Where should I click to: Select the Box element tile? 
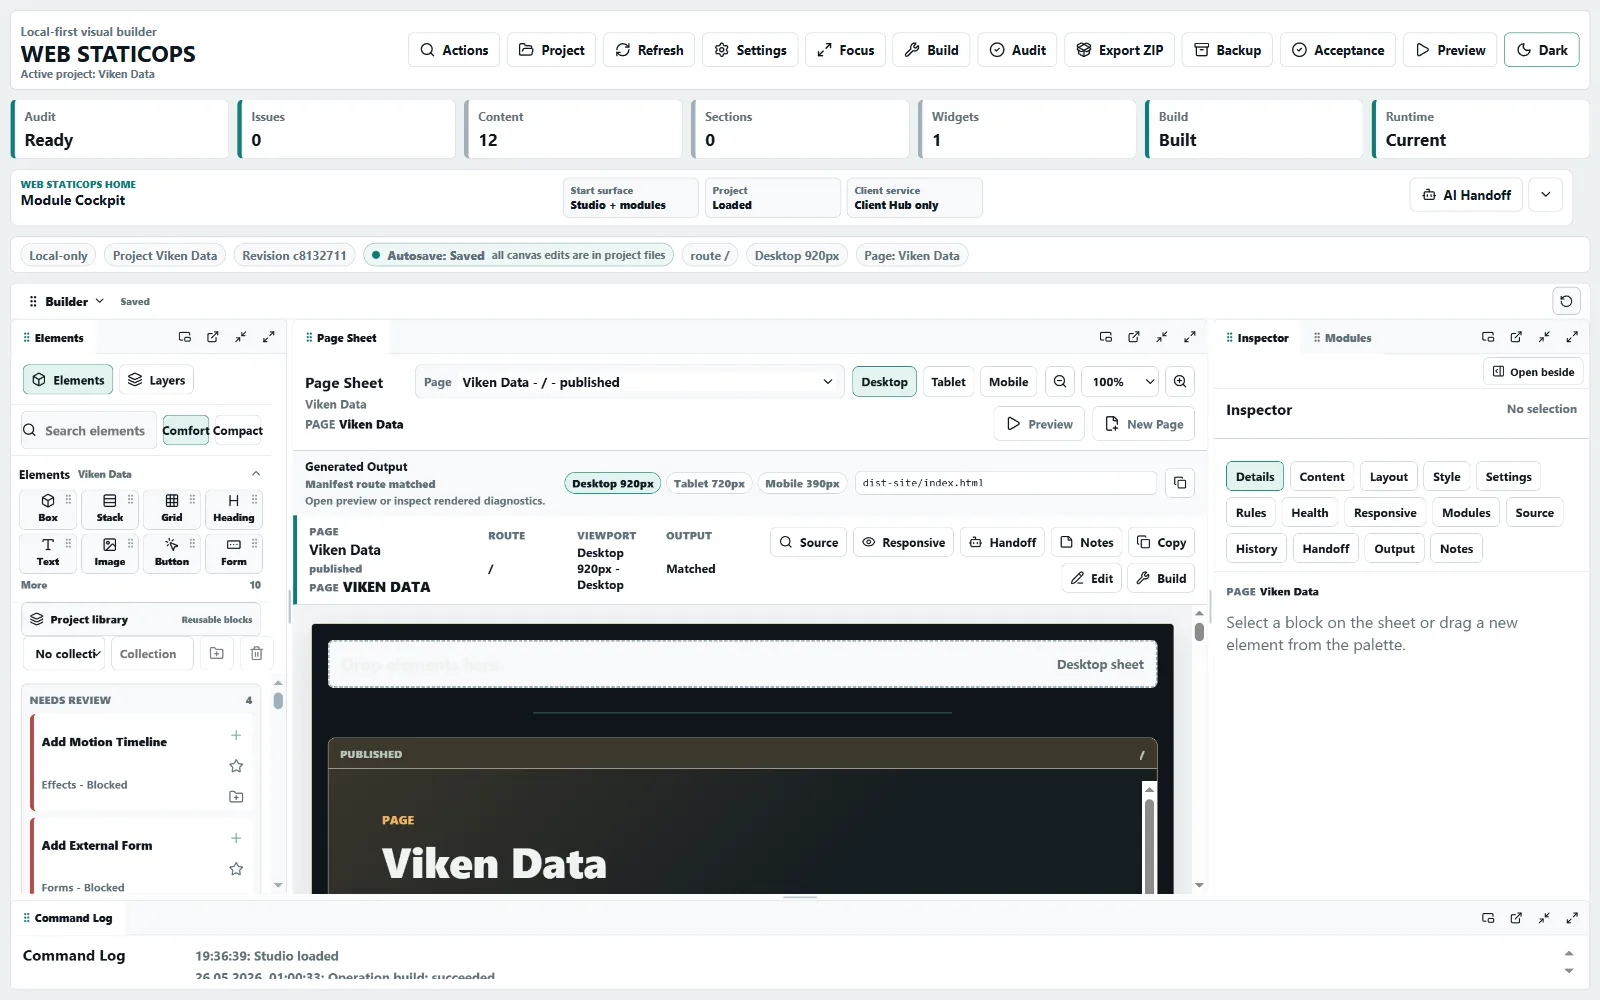pyautogui.click(x=48, y=508)
